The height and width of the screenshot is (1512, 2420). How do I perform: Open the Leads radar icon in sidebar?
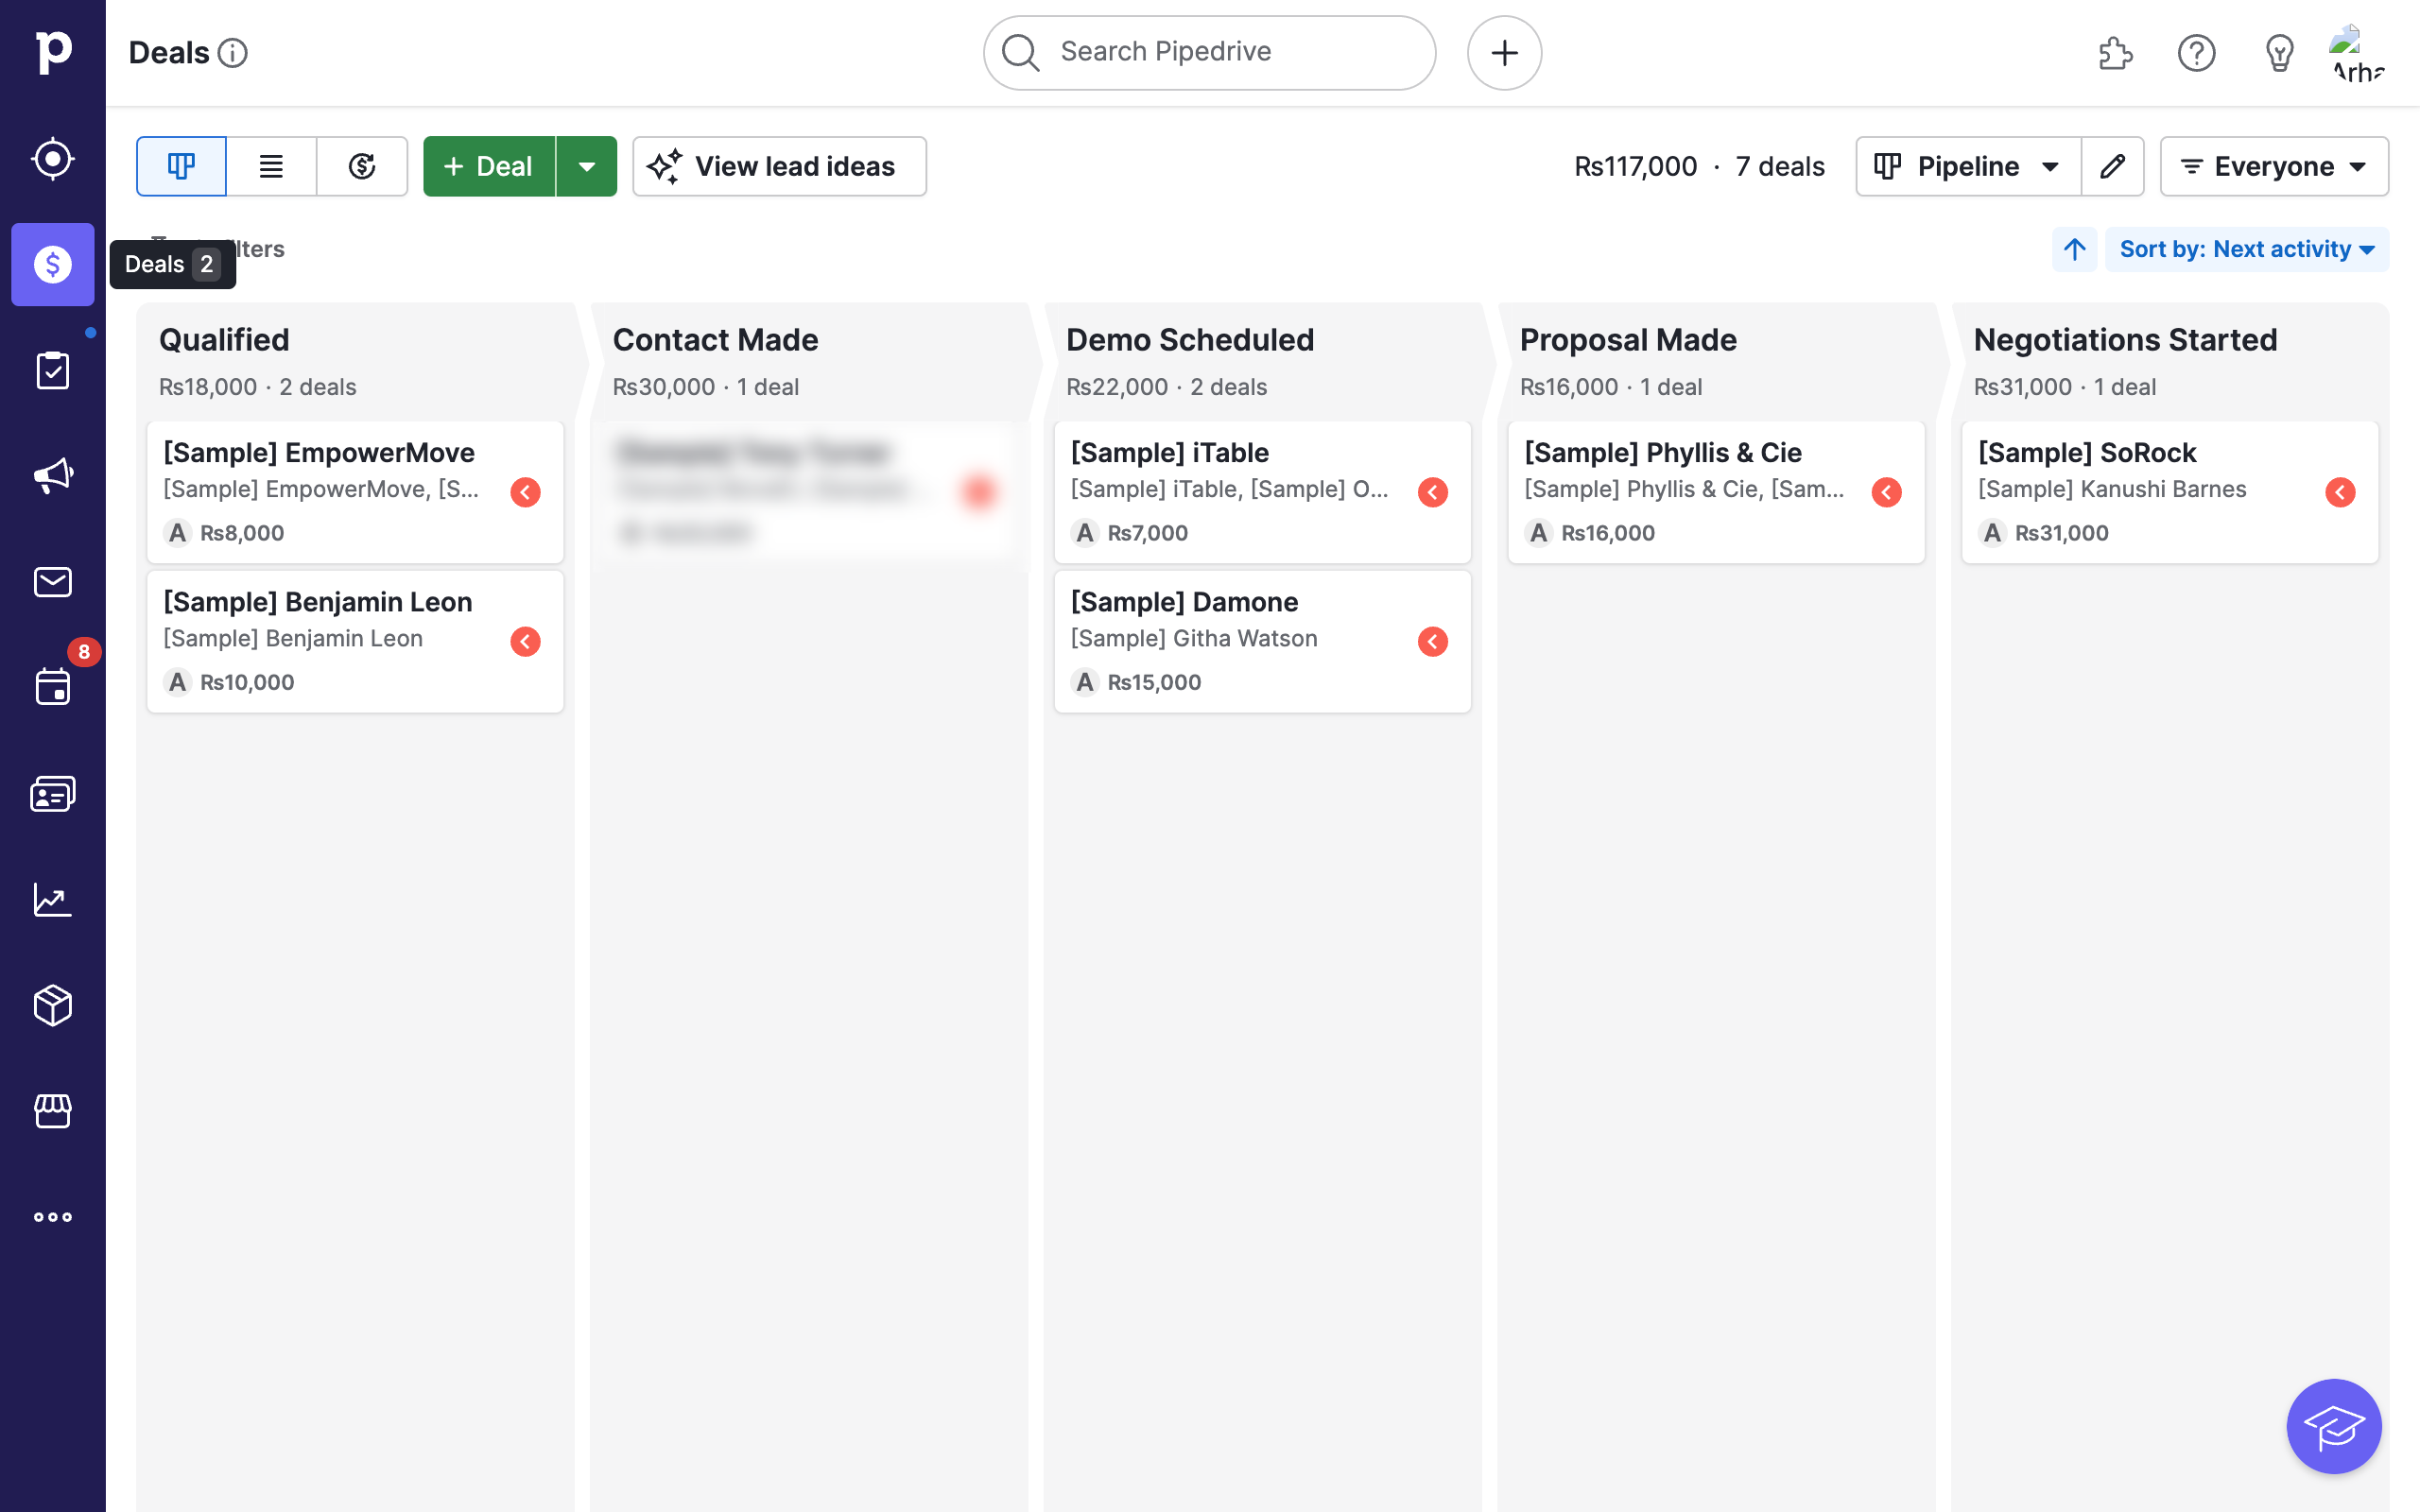point(52,158)
